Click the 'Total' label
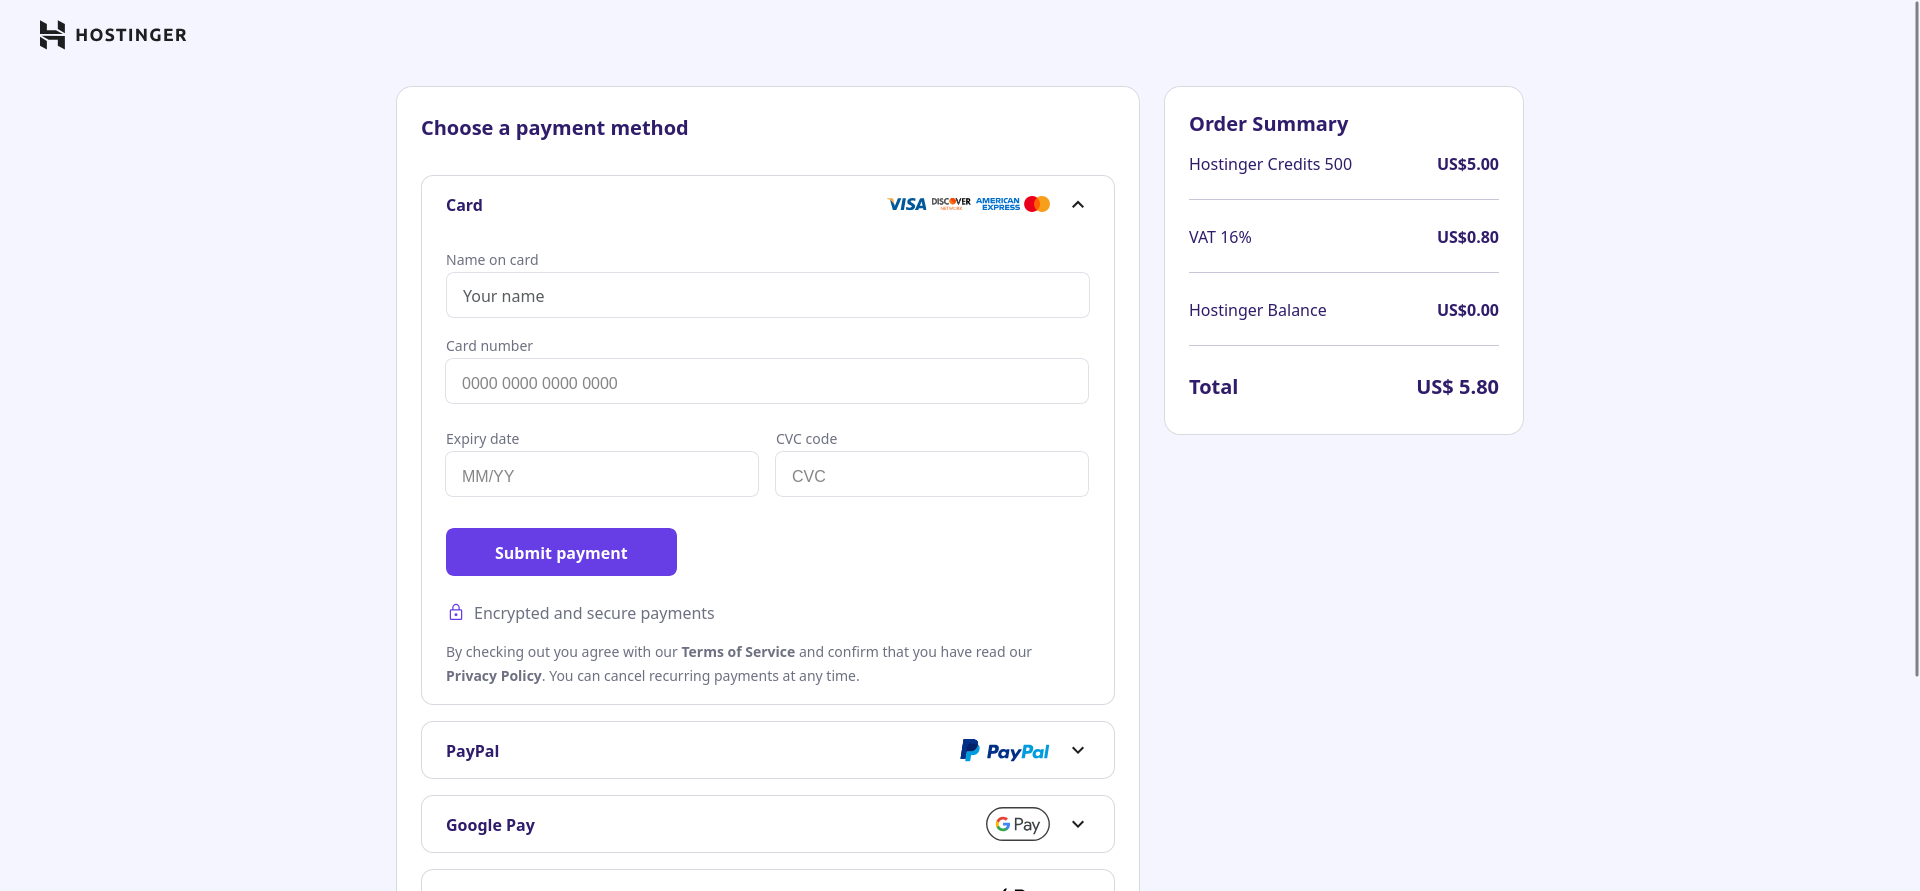The image size is (1920, 891). click(1213, 387)
